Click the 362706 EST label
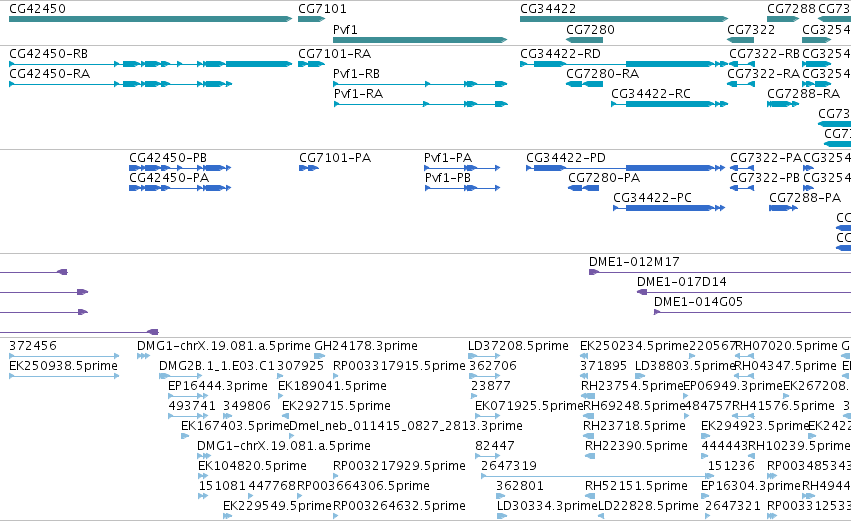Image resolution: width=851 pixels, height=521 pixels. pyautogui.click(x=493, y=366)
